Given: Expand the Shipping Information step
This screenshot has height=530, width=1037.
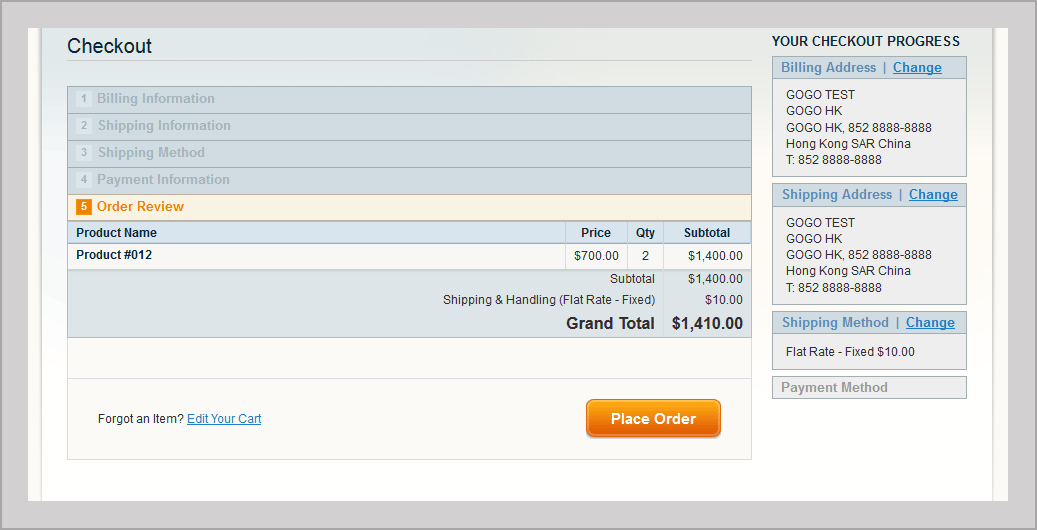Looking at the screenshot, I should (x=164, y=126).
